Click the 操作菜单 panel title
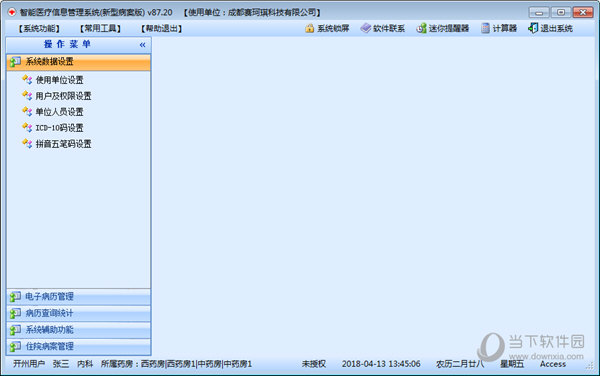 pos(67,44)
